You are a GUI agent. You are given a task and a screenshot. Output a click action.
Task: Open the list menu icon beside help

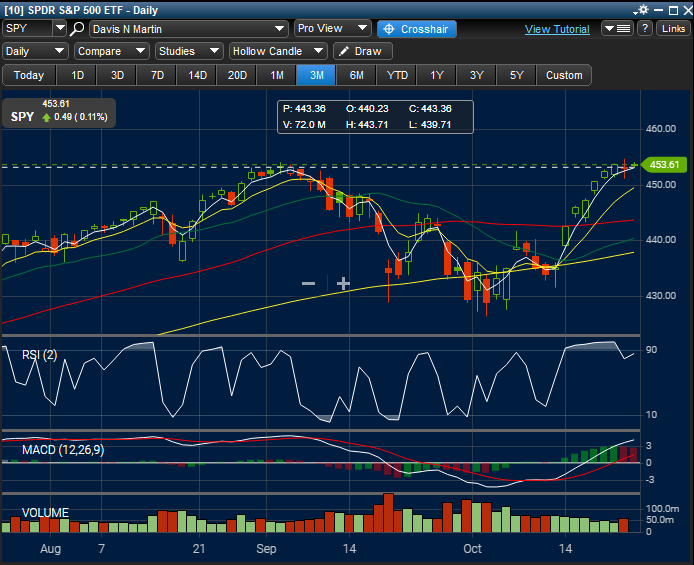coord(618,29)
